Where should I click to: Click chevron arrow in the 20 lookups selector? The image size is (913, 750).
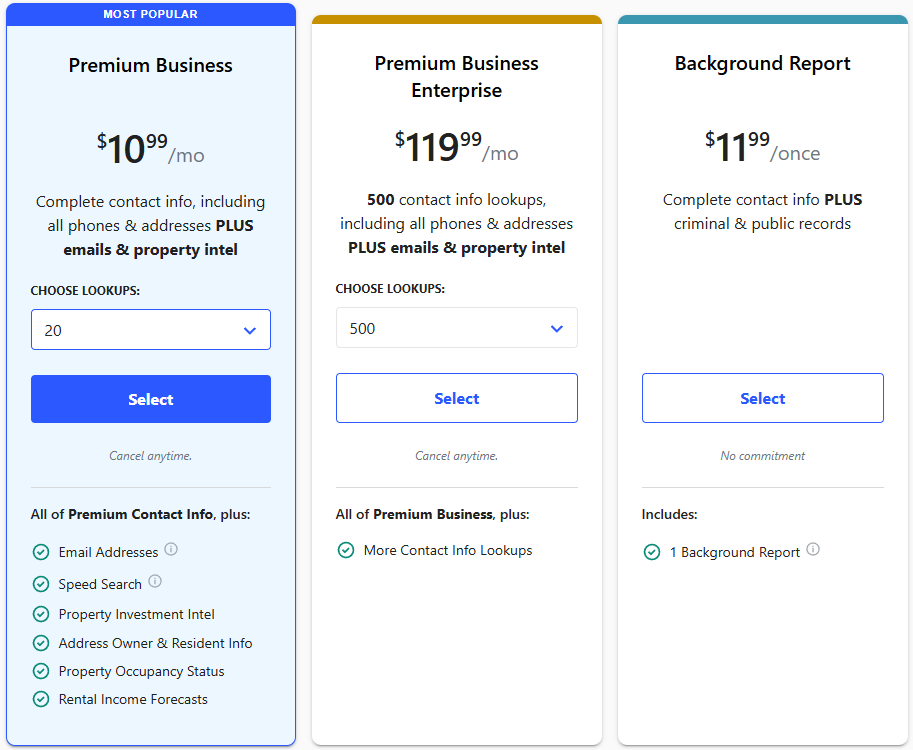tap(250, 331)
